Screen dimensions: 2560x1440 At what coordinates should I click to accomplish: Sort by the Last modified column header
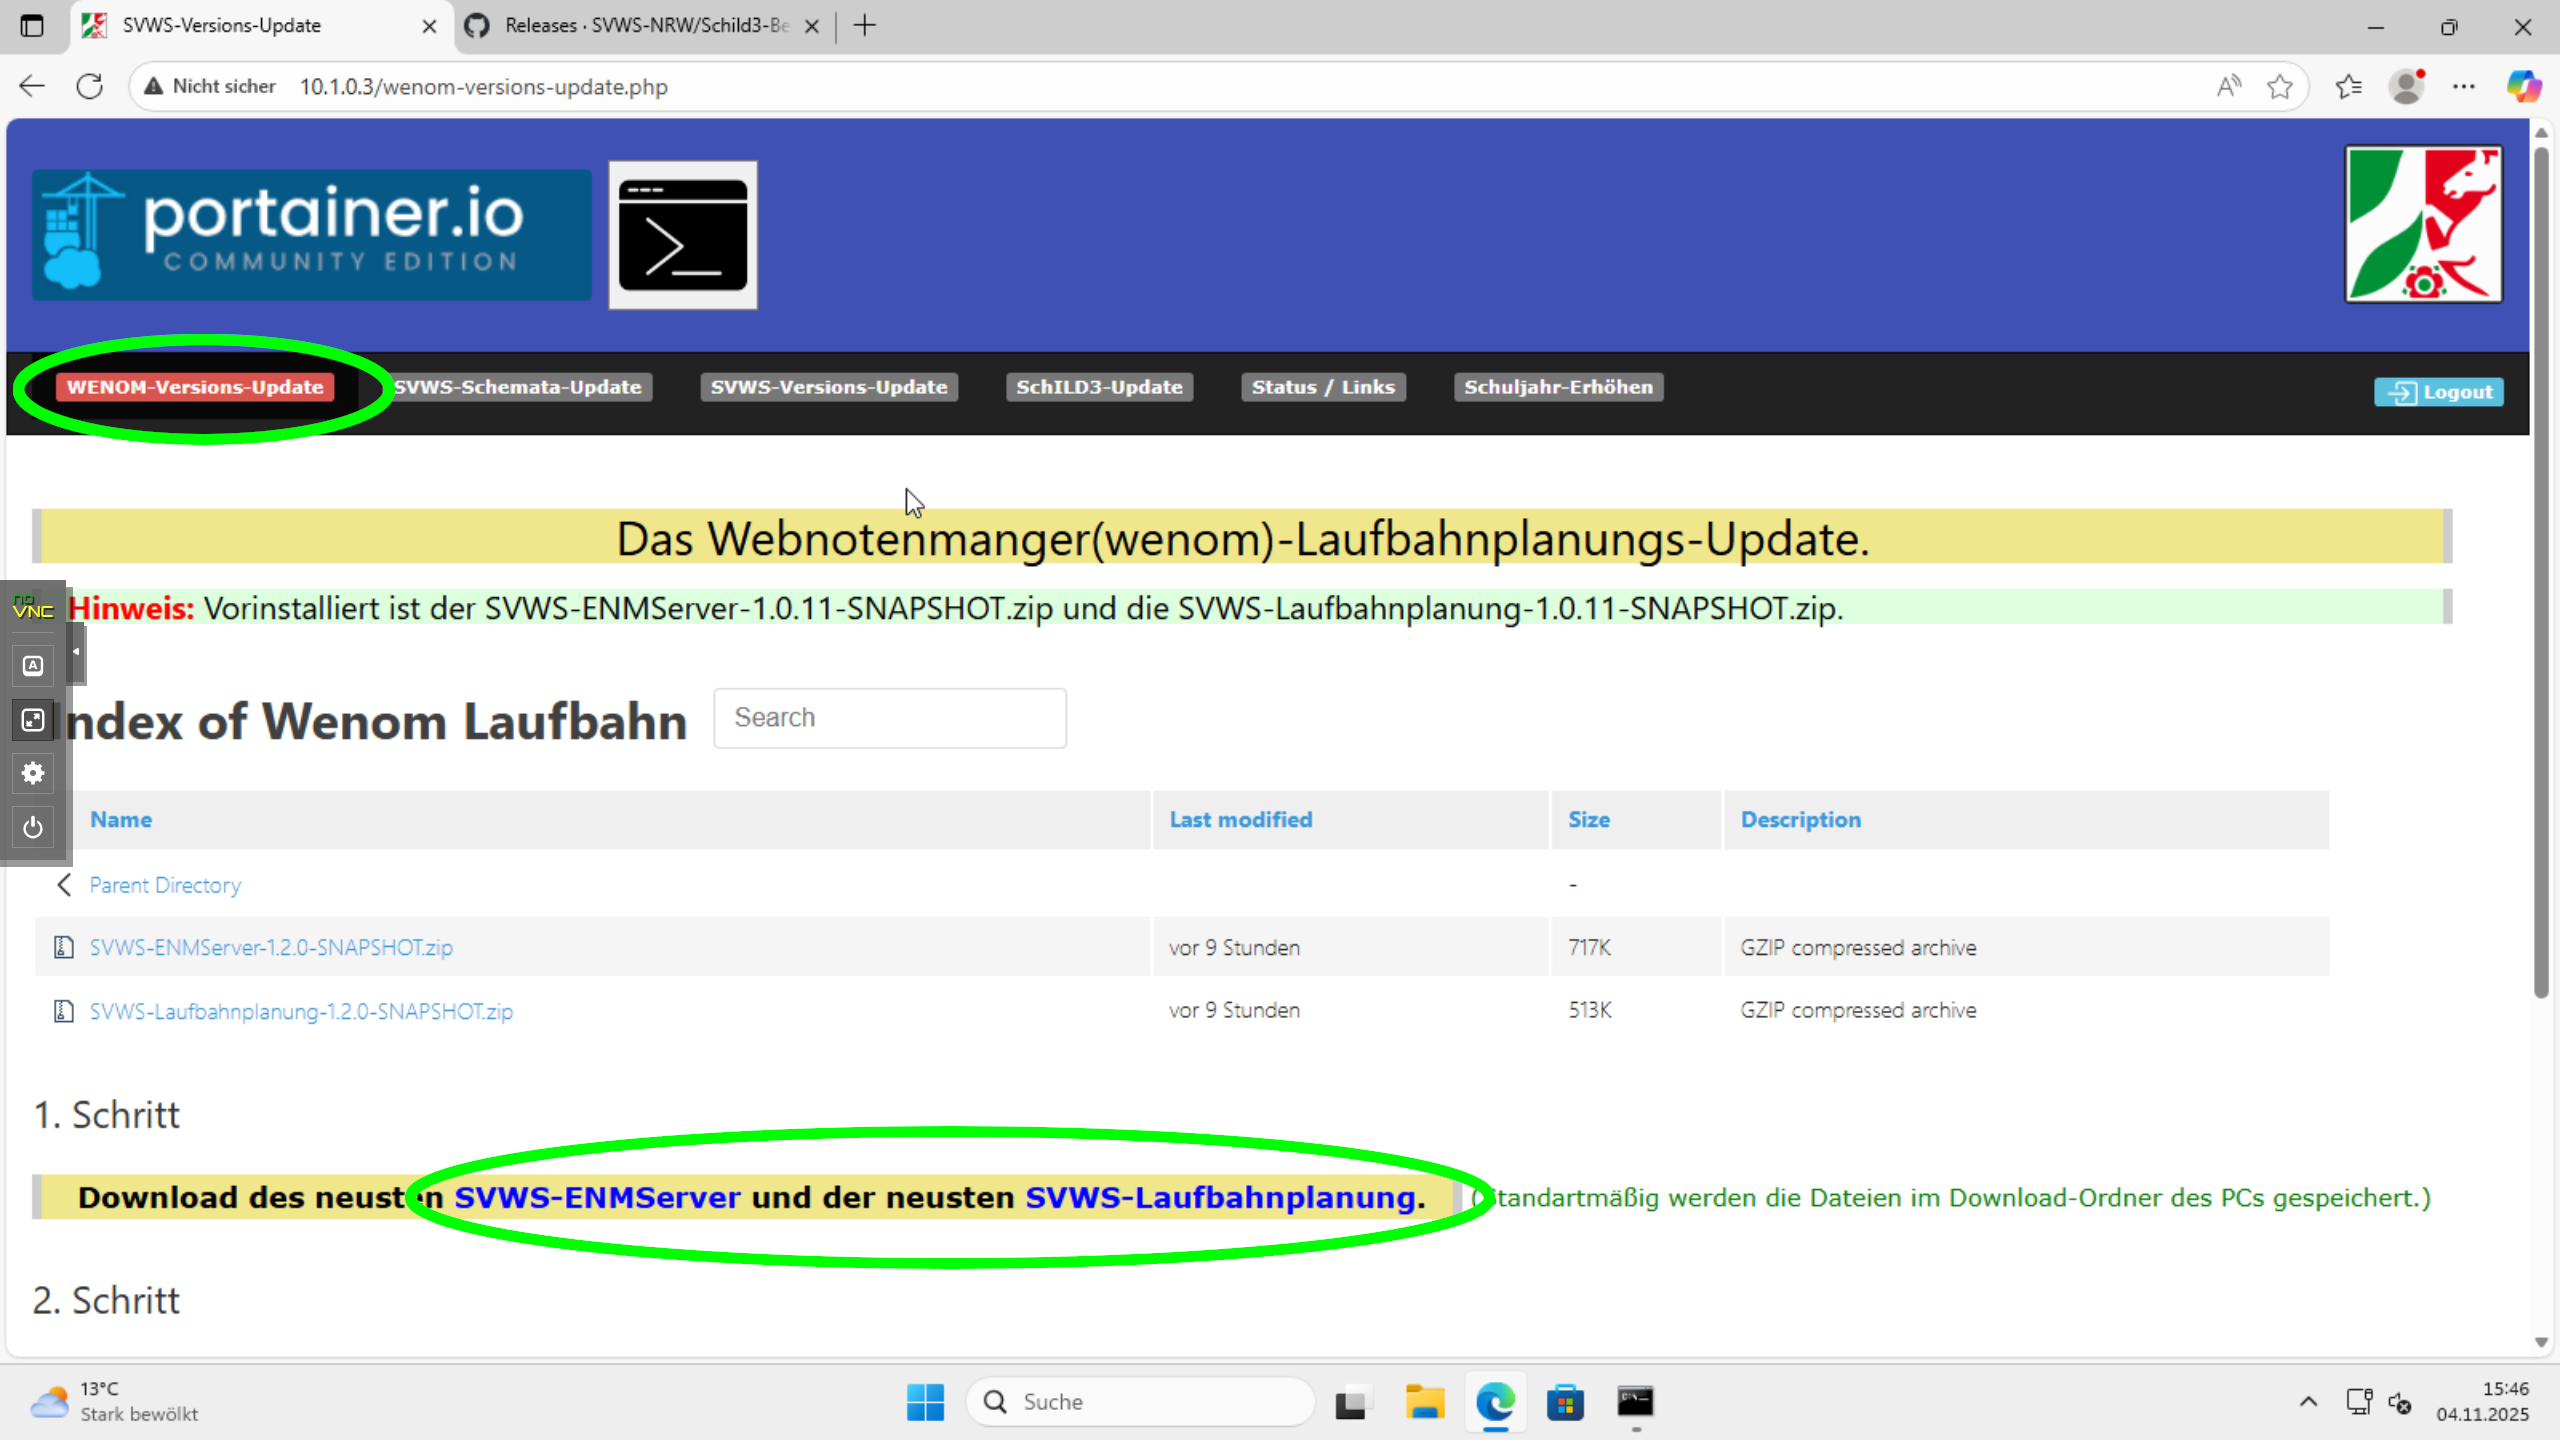click(x=1241, y=820)
